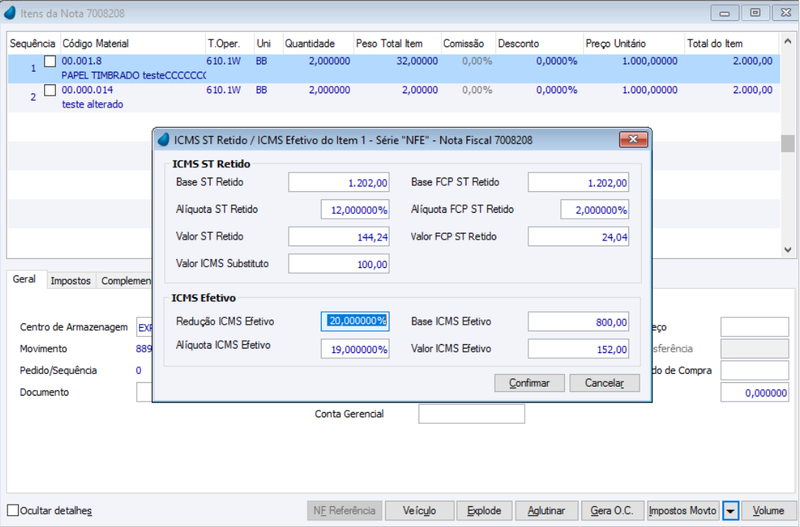Click the Base ICMS Efetivo field
This screenshot has height=527, width=800.
click(x=579, y=322)
